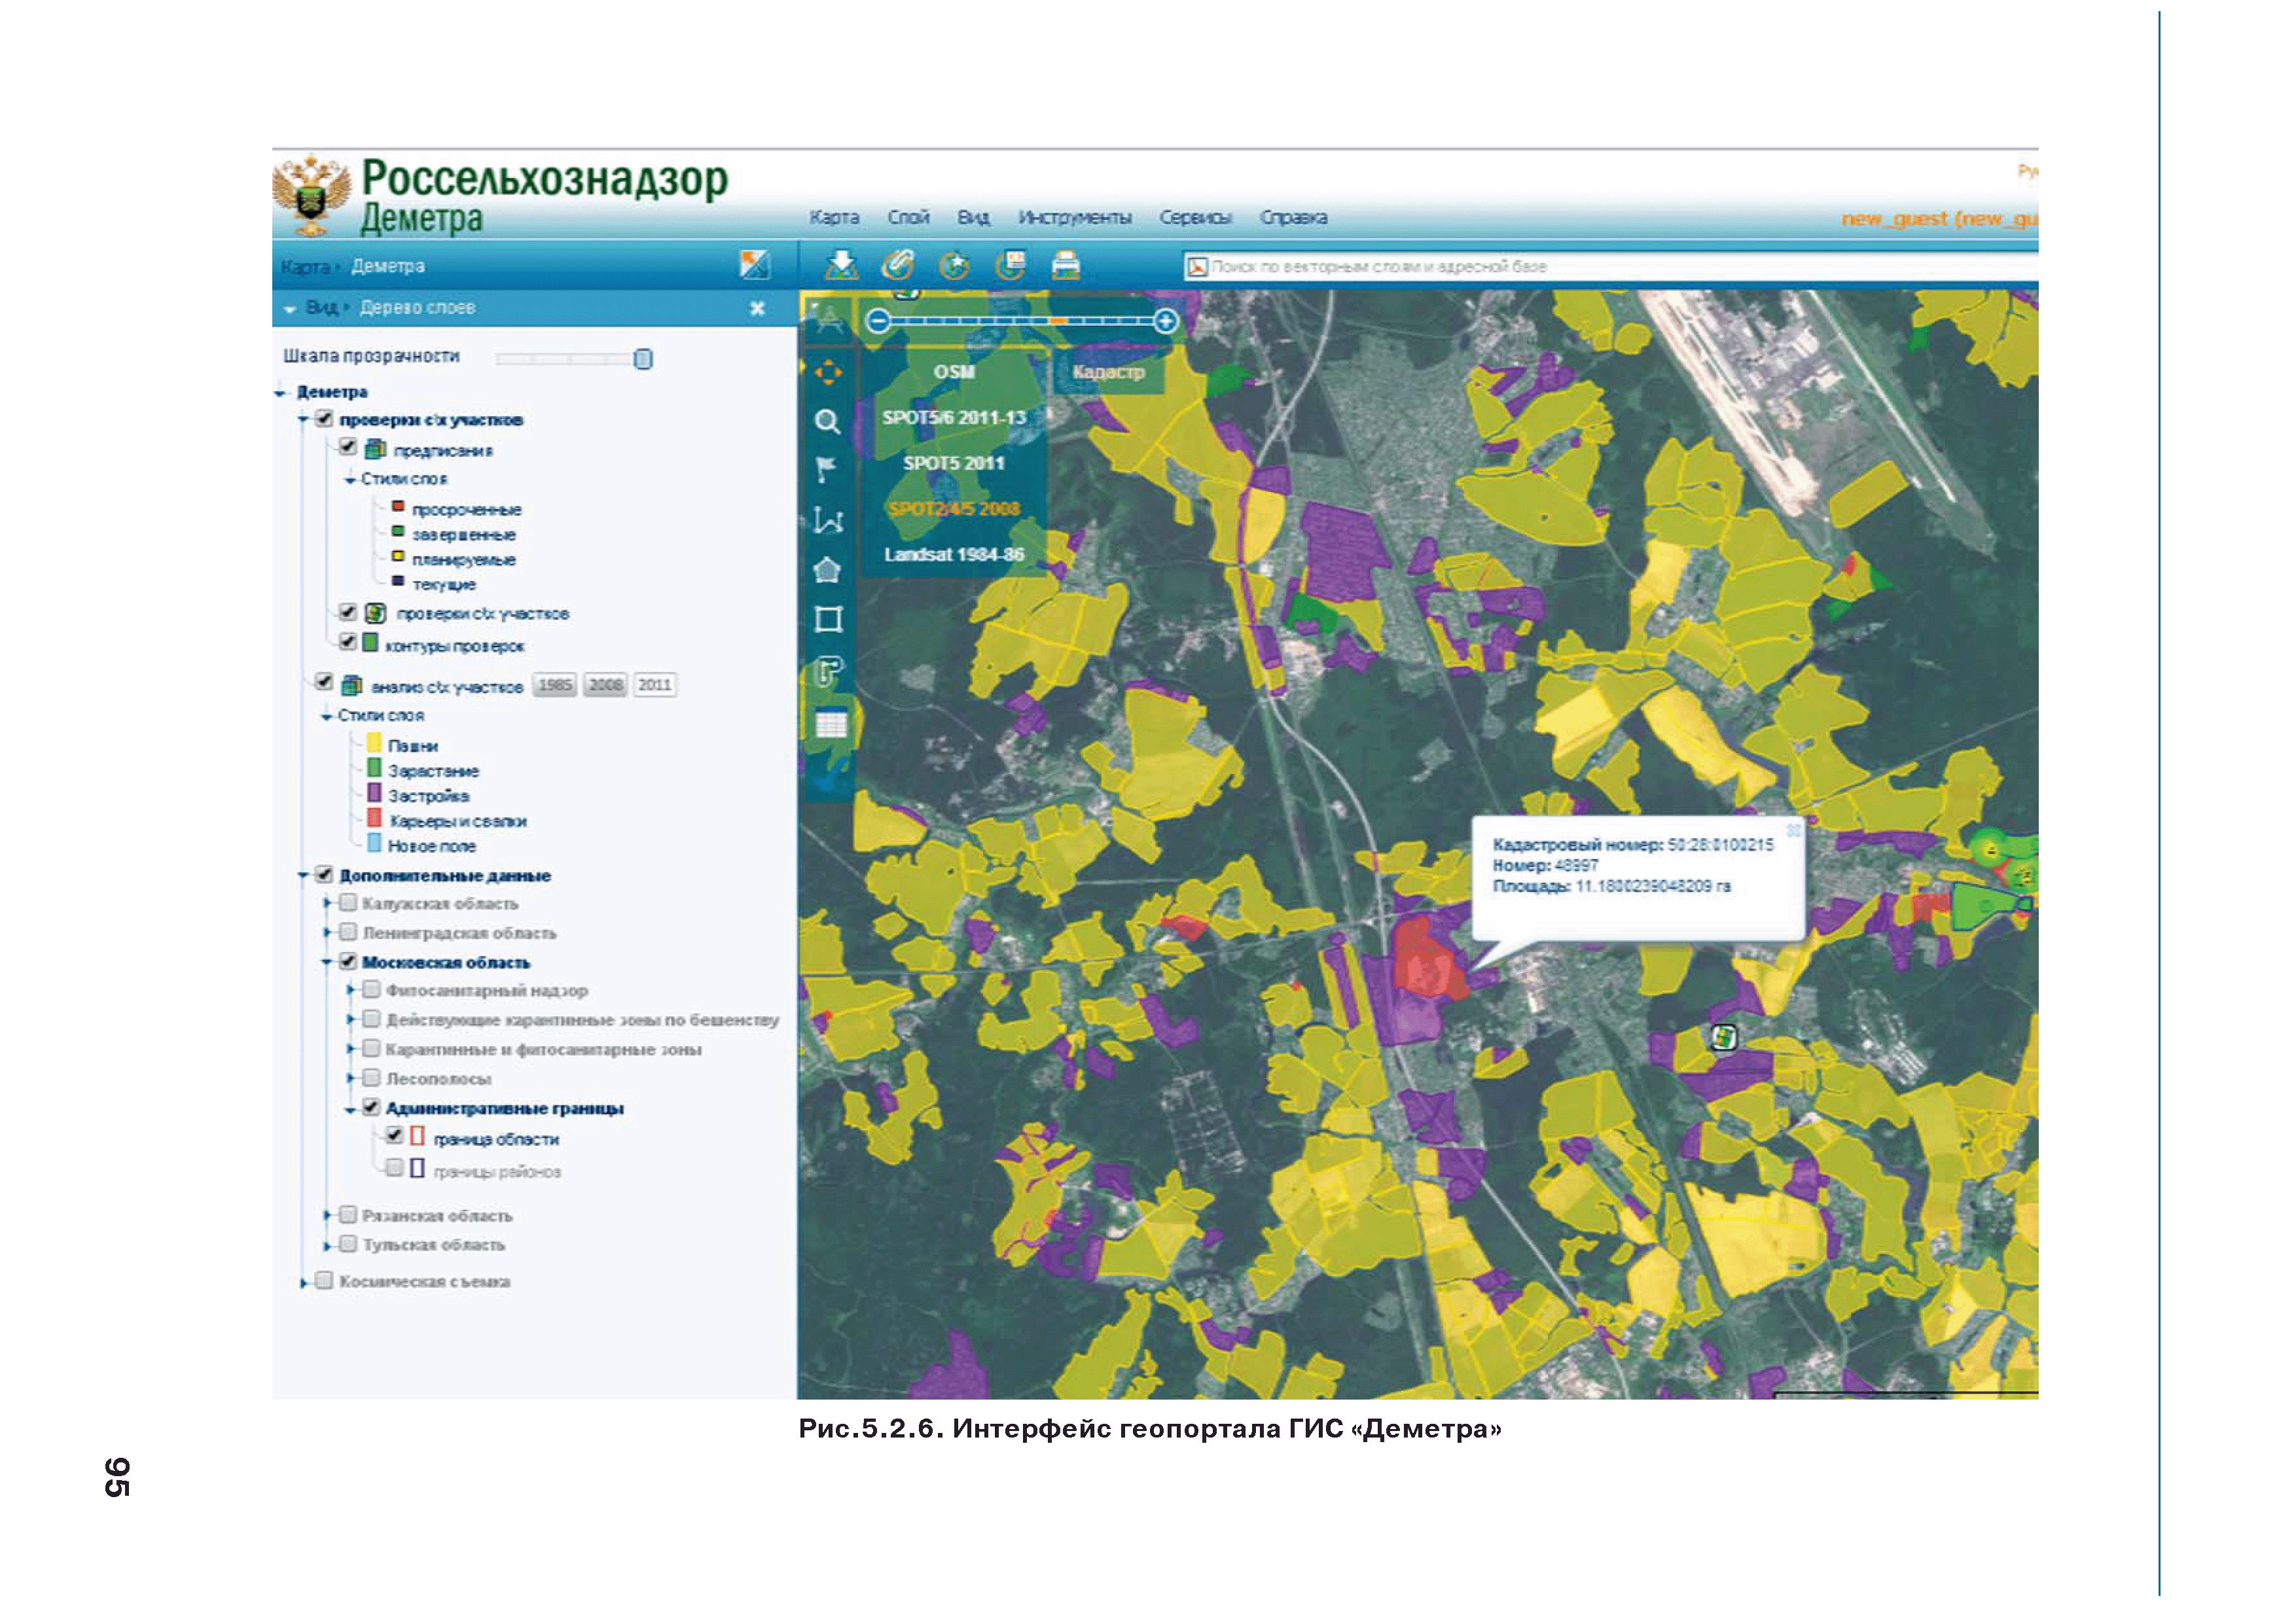
Task: Click the search mode icon in search field
Action: (x=1196, y=267)
